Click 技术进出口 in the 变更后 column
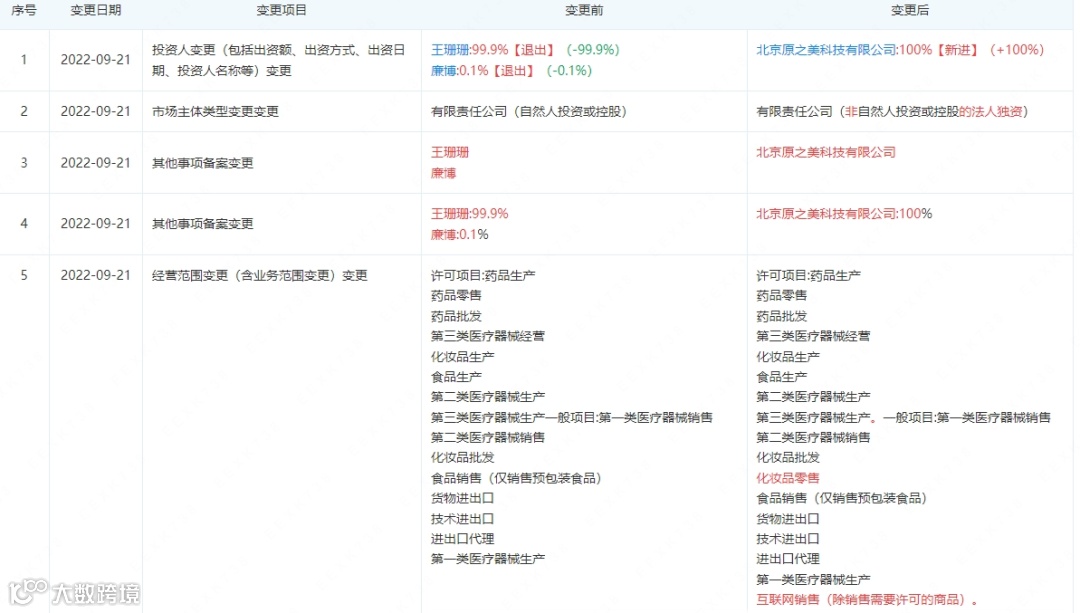The height and width of the screenshot is (613, 1080). [x=788, y=539]
